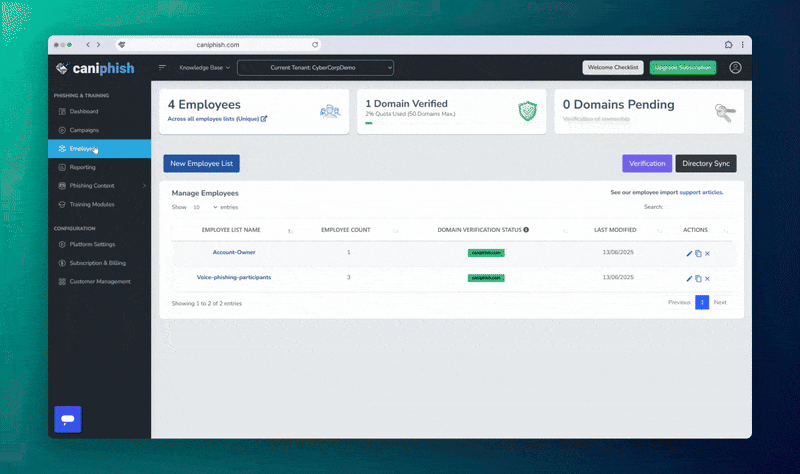800x474 pixels.
Task: Sort by Domain Verification Status column
Action: [479, 230]
